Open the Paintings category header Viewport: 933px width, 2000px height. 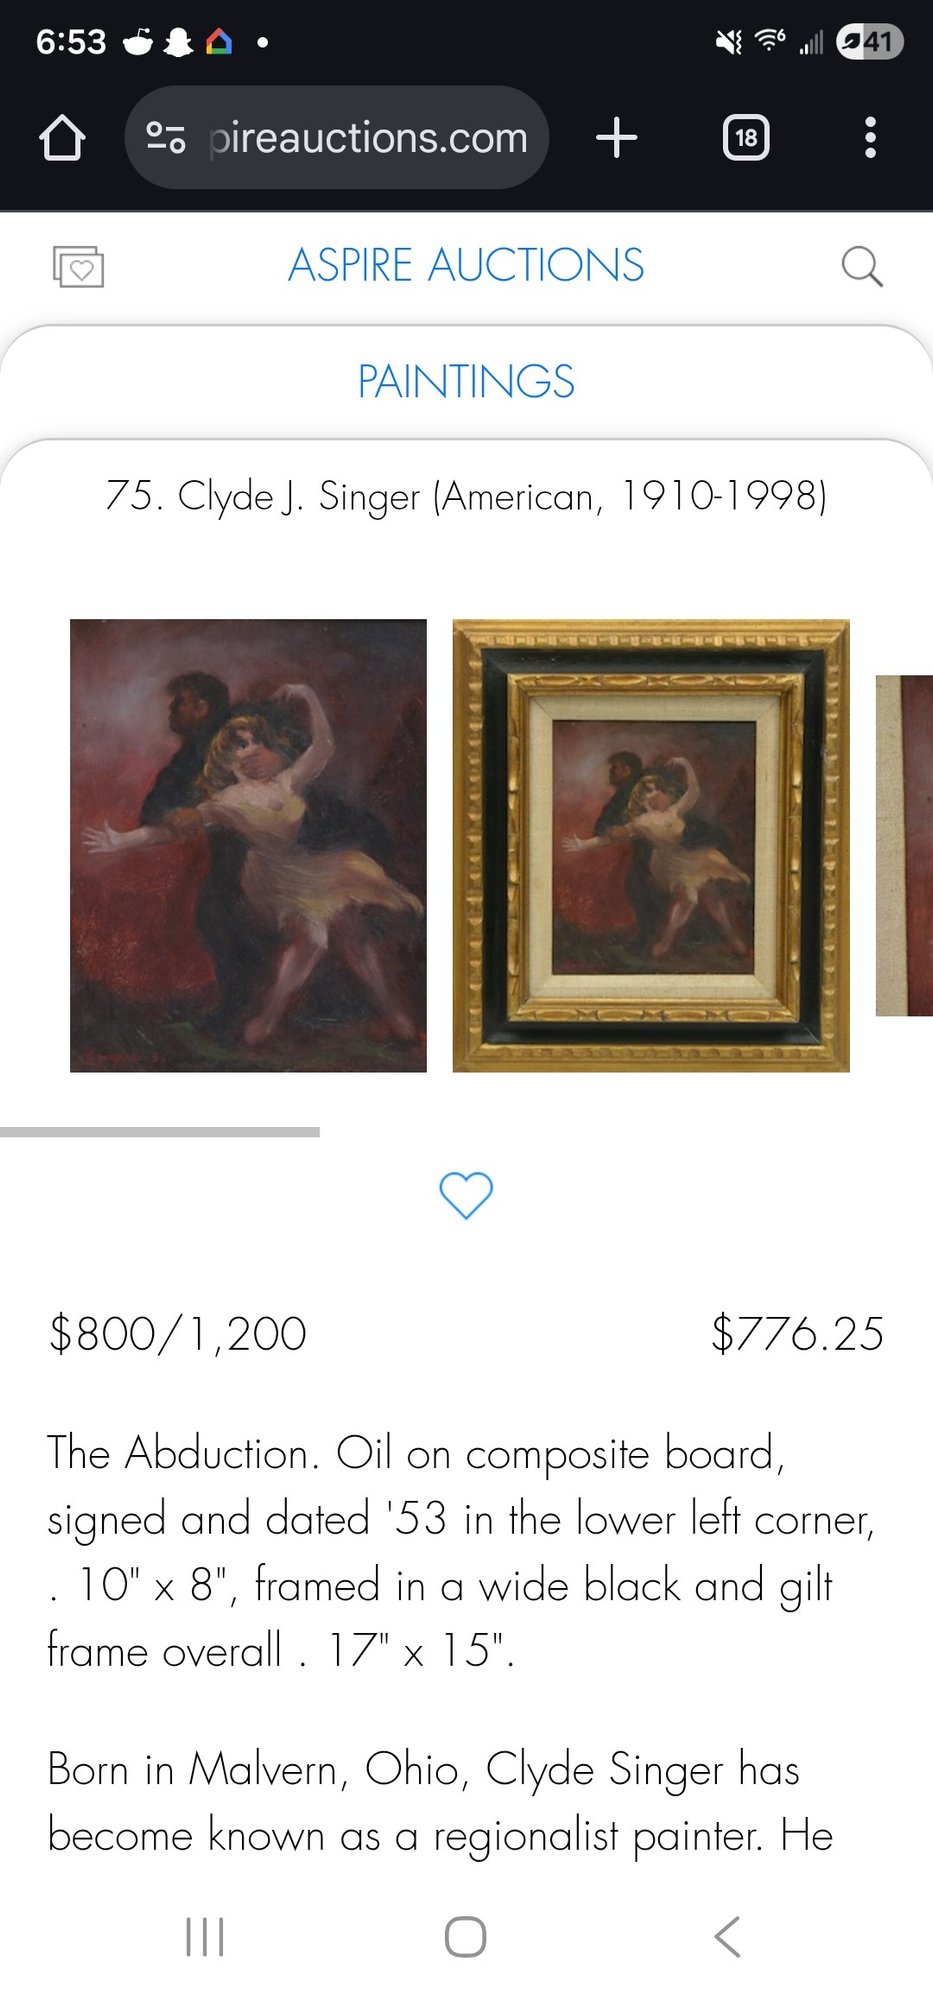(466, 381)
